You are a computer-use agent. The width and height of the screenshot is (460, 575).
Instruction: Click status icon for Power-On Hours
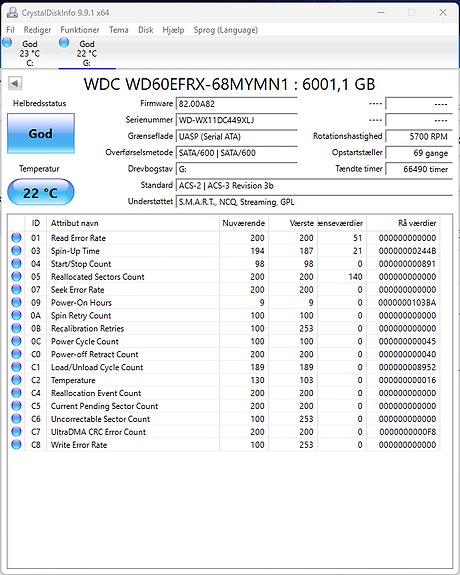tap(16, 302)
